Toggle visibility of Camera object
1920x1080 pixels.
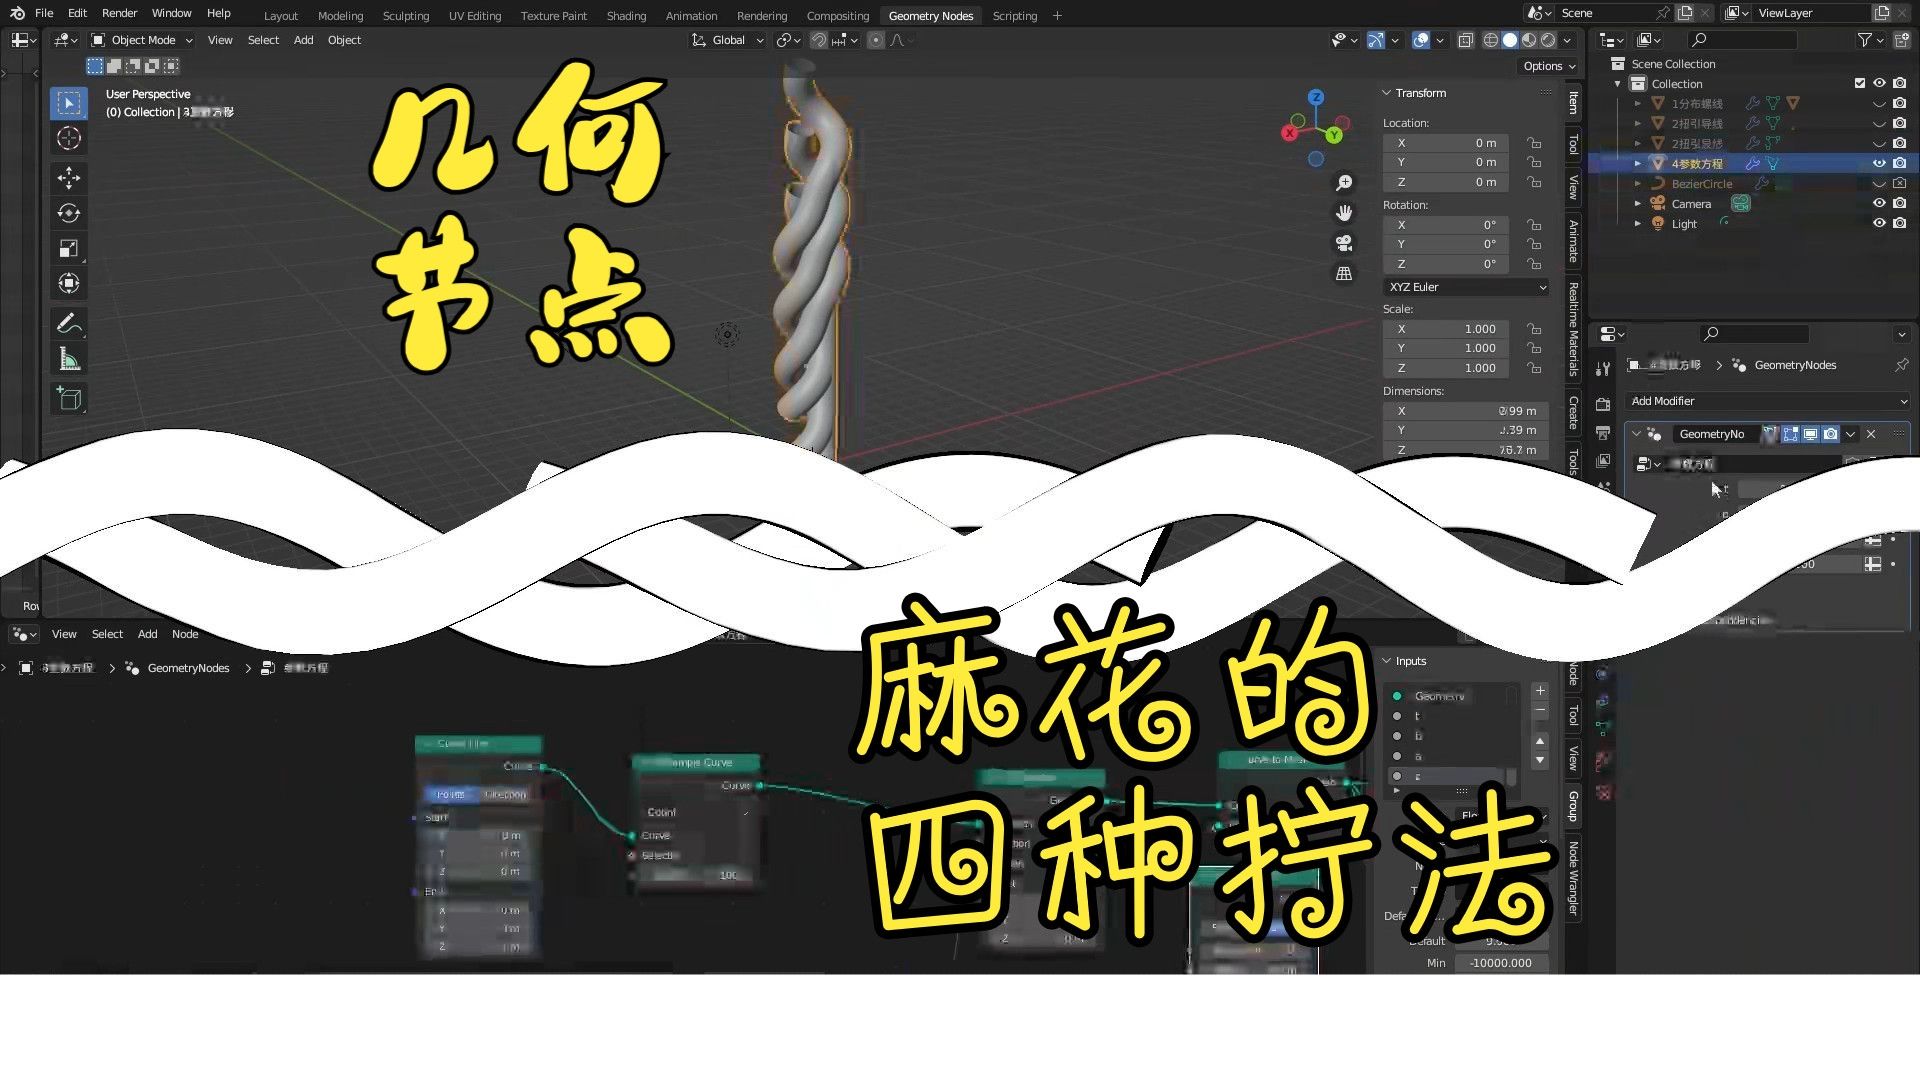[x=1878, y=203]
